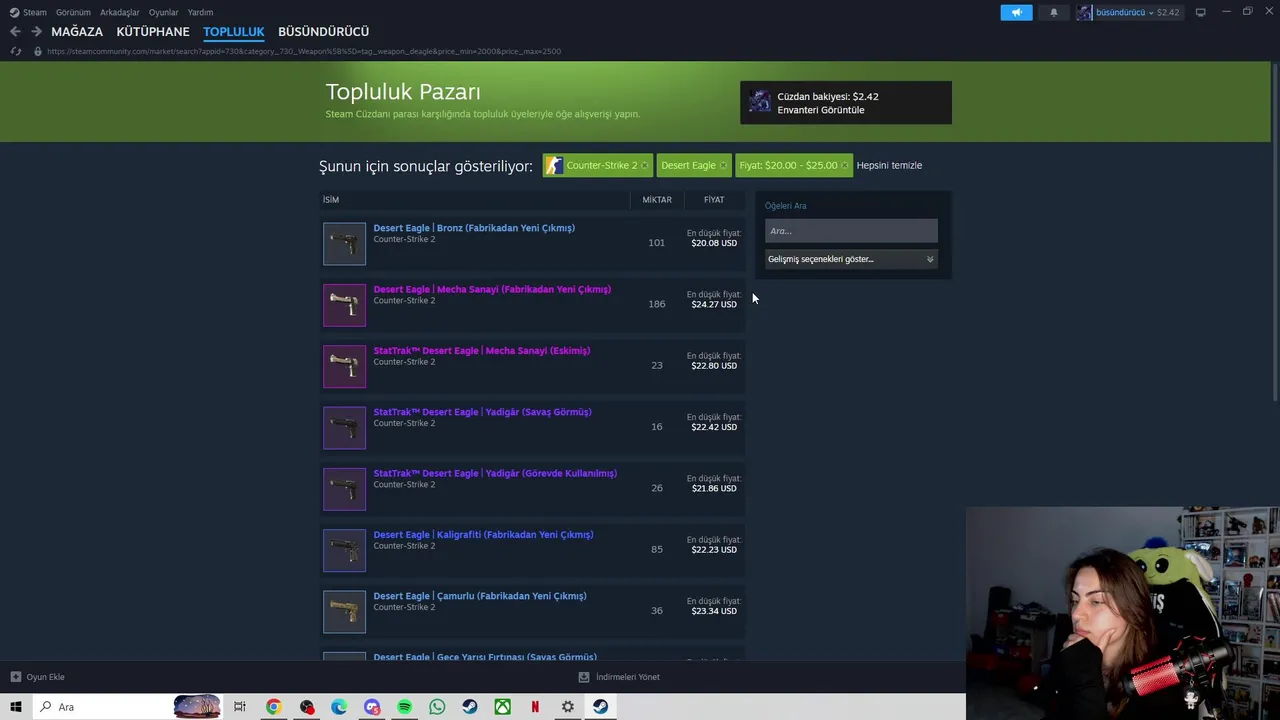Open Task View in the taskbar
Viewport: 1280px width, 720px height.
coord(239,707)
